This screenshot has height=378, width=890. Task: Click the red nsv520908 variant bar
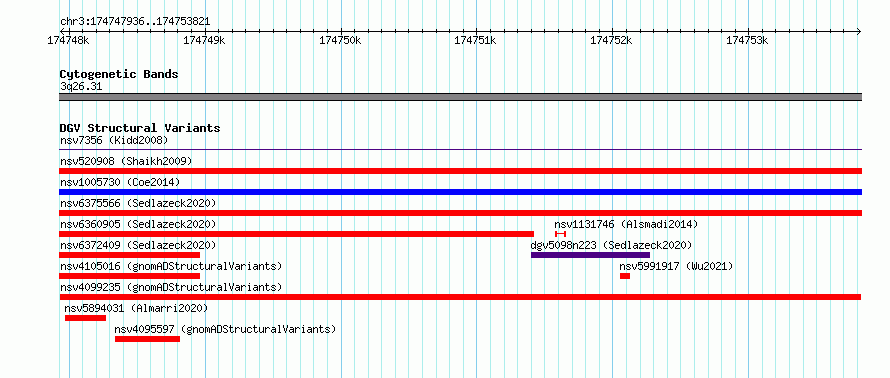tap(460, 171)
